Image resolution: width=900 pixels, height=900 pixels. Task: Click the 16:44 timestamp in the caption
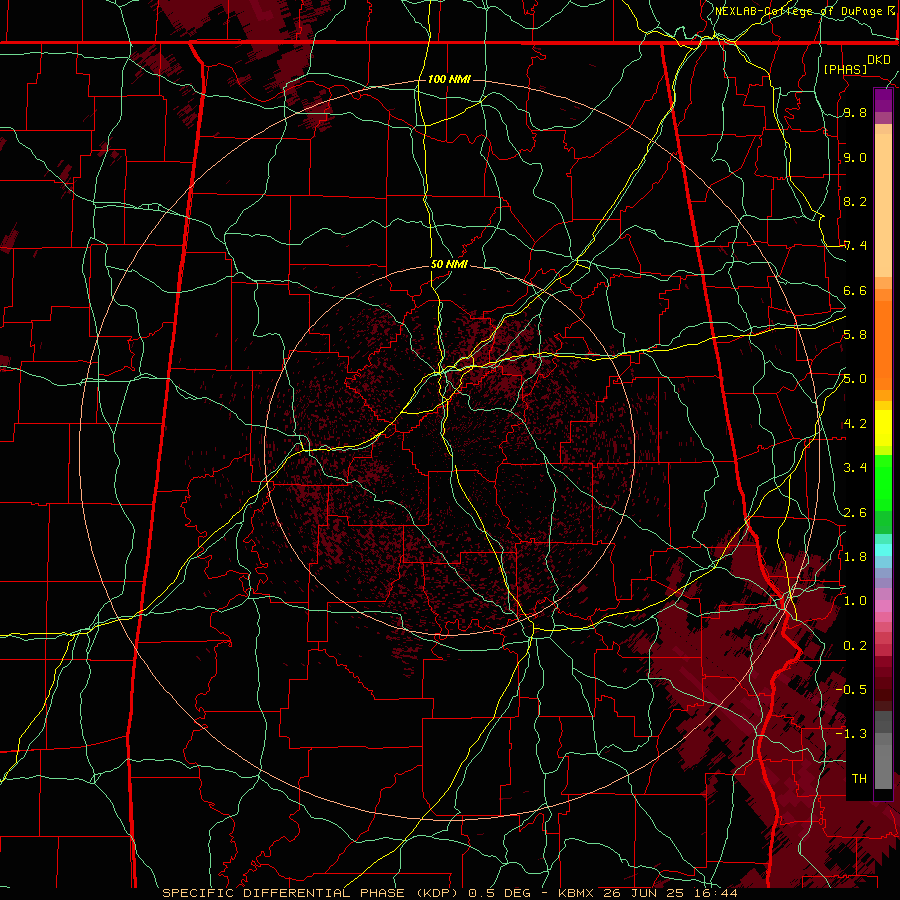718,893
